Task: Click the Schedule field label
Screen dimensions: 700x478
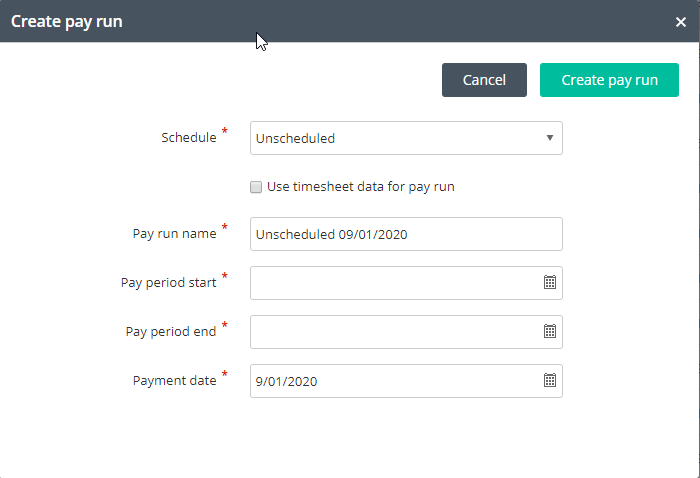Action: tap(189, 137)
